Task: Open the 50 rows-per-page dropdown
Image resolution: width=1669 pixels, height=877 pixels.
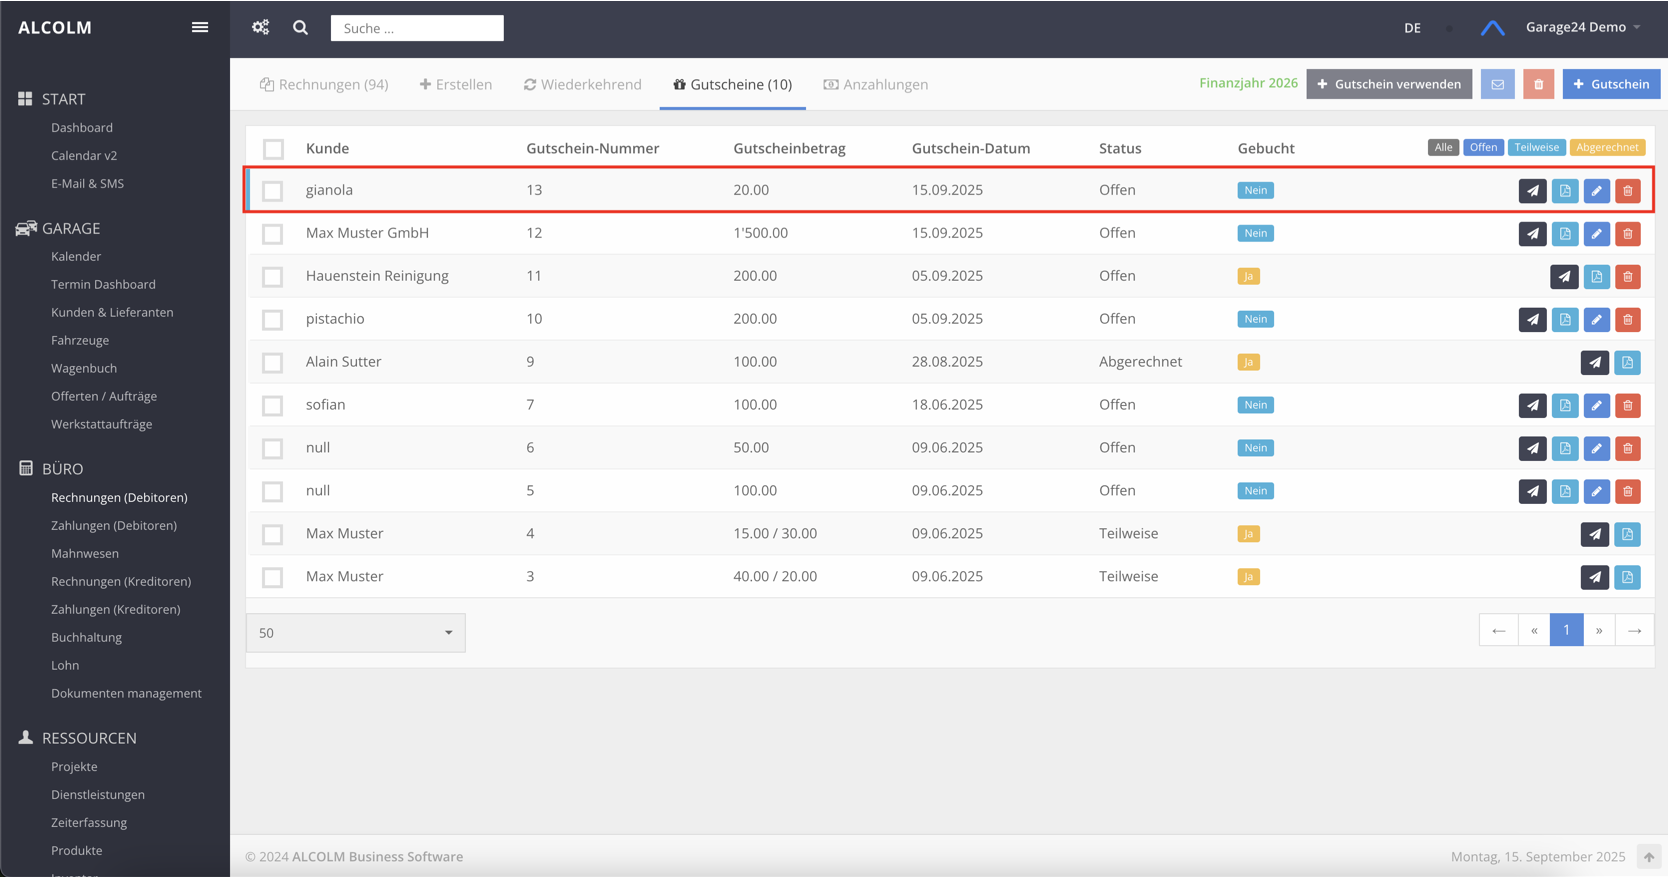Action: pyautogui.click(x=355, y=633)
